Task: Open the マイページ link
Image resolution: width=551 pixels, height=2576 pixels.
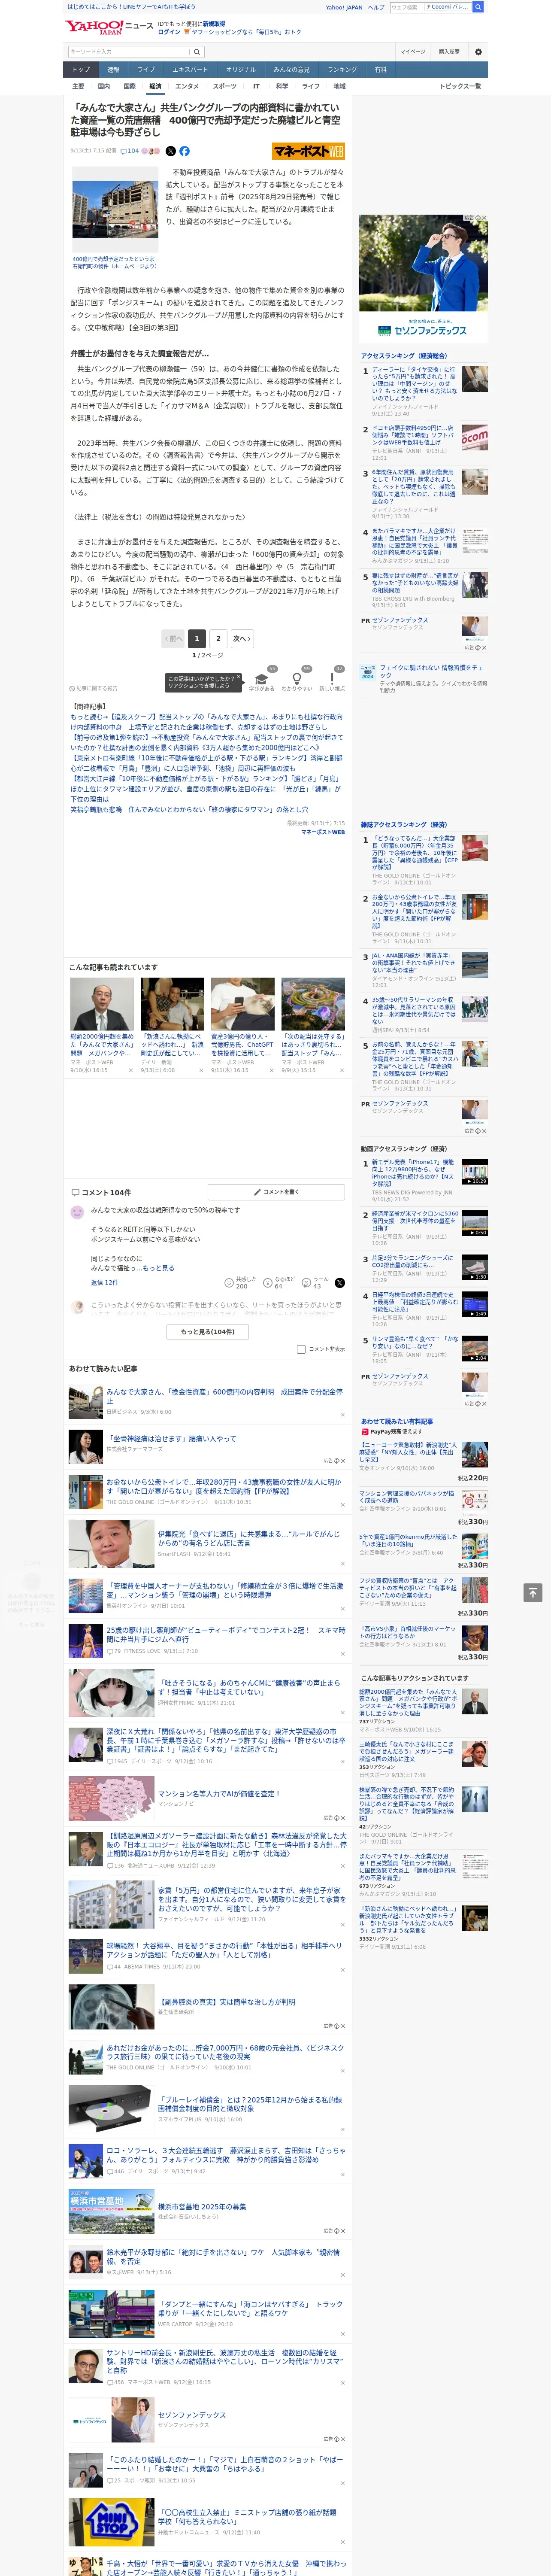Action: tap(413, 52)
